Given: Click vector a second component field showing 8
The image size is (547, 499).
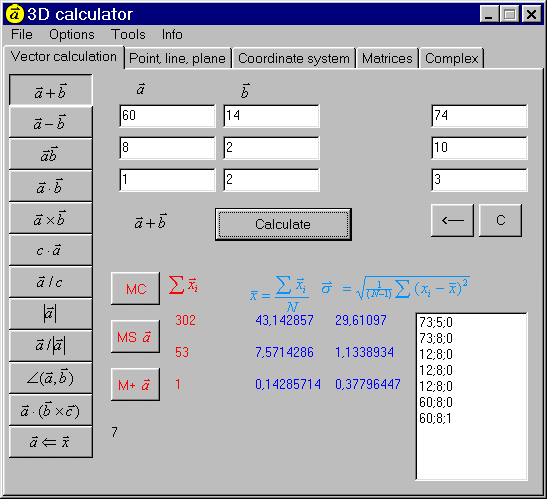Looking at the screenshot, I should 167,148.
